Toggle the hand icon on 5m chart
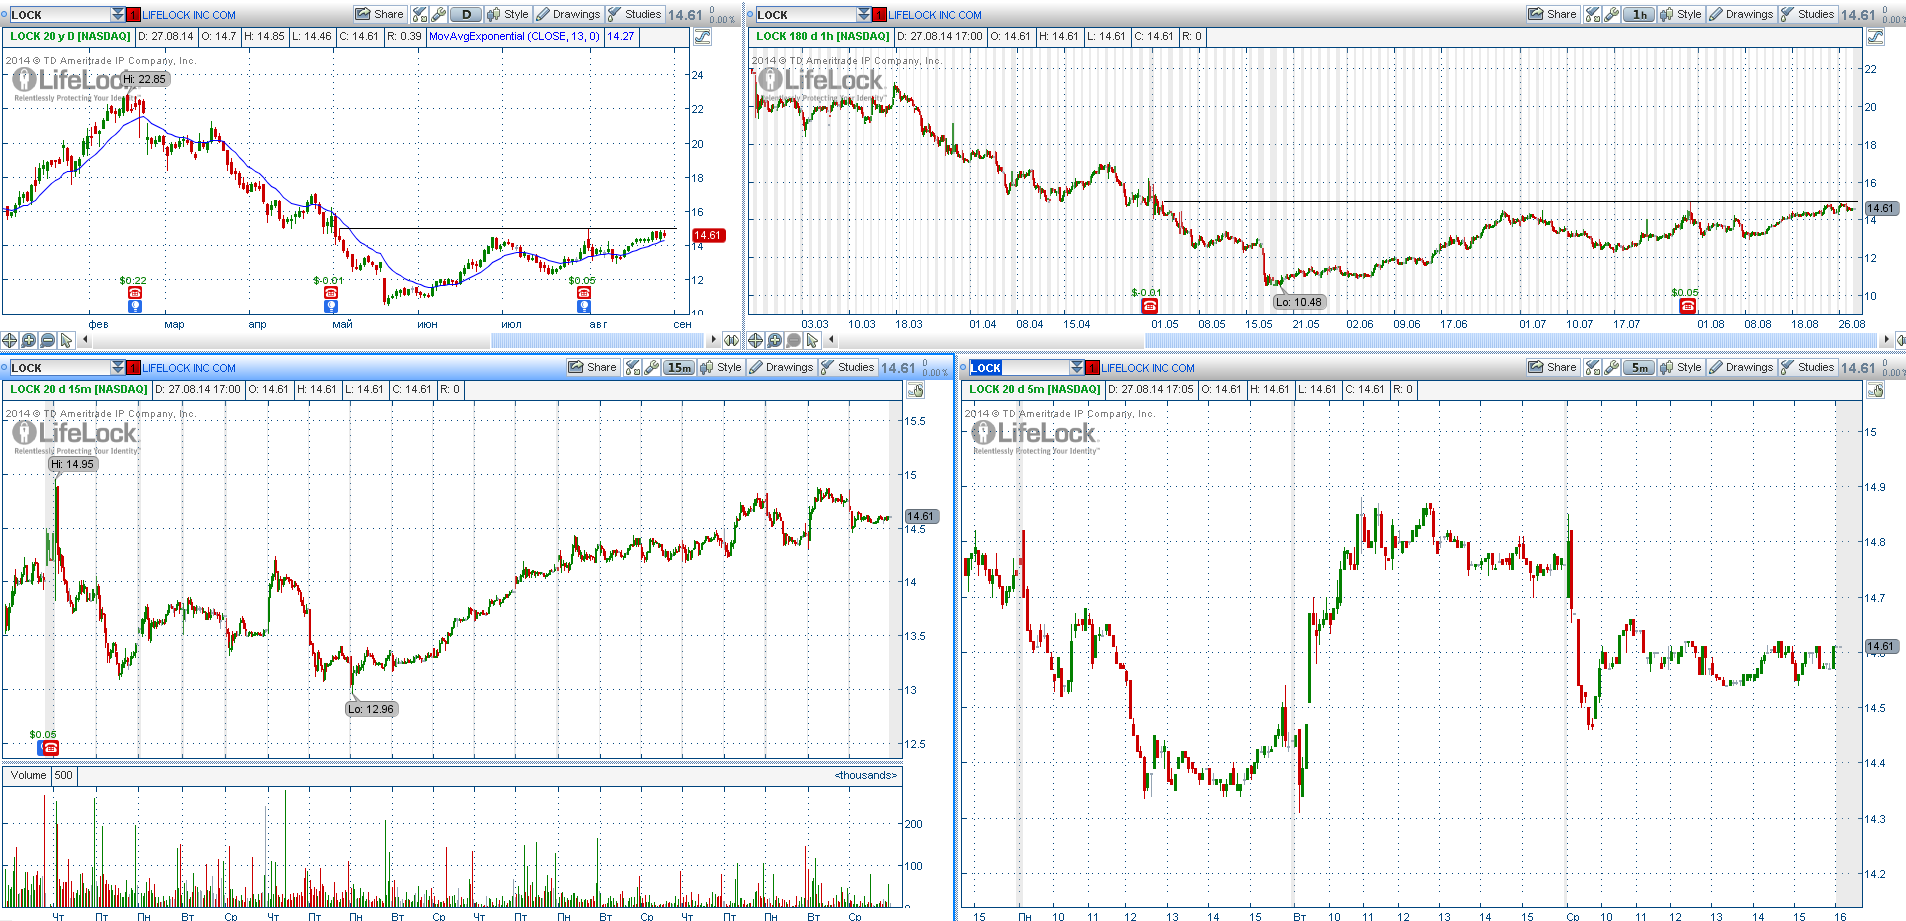 [x=1875, y=390]
